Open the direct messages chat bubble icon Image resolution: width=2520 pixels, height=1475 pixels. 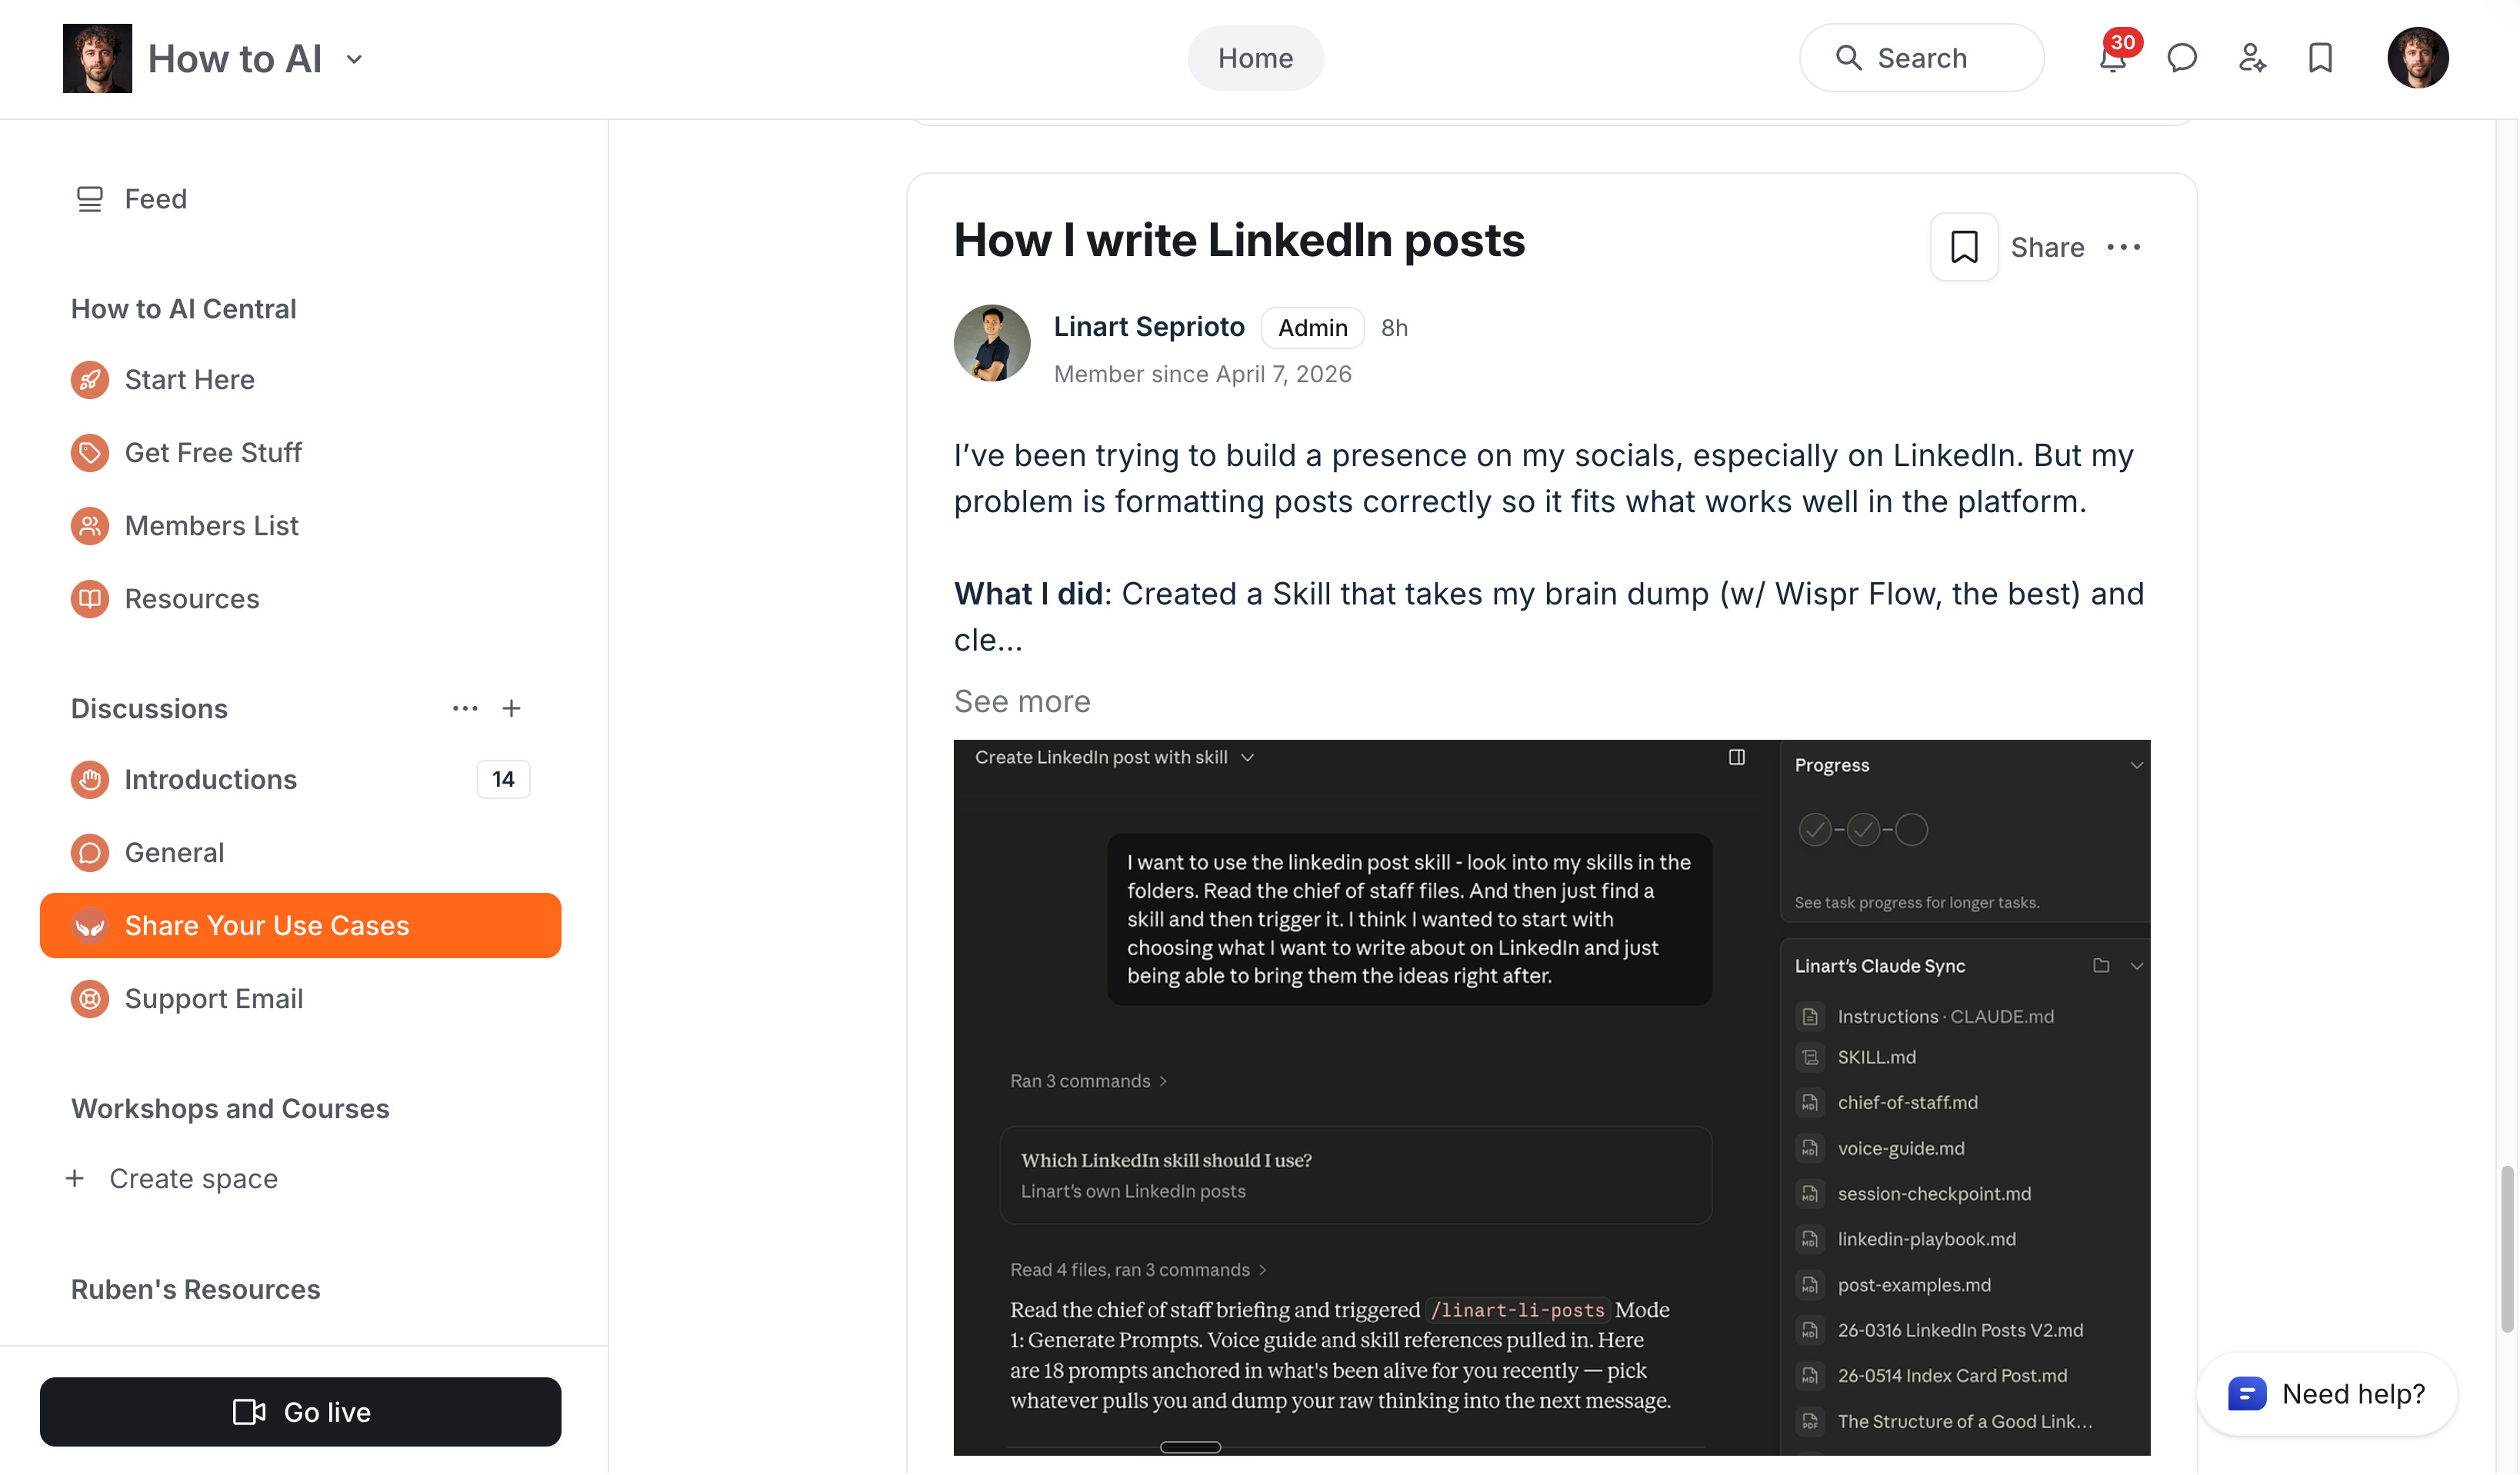tap(2182, 58)
